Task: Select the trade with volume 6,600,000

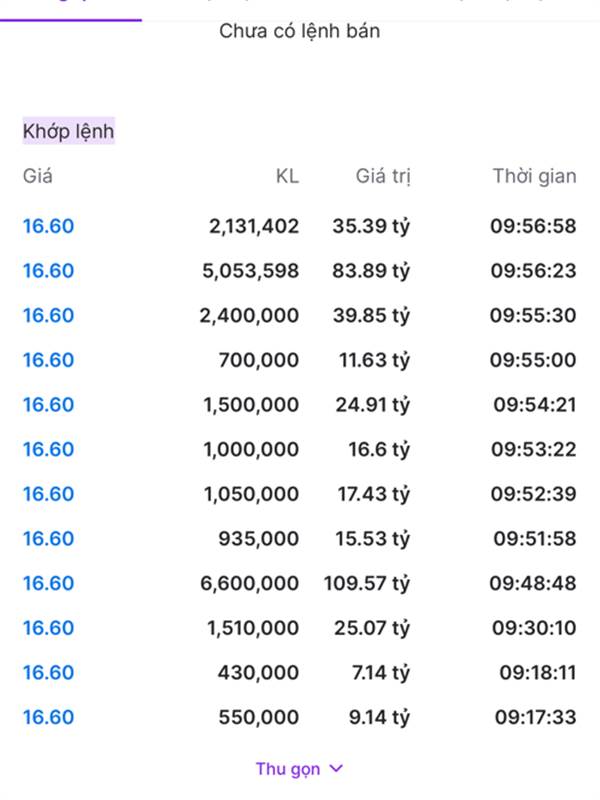Action: tap(299, 583)
